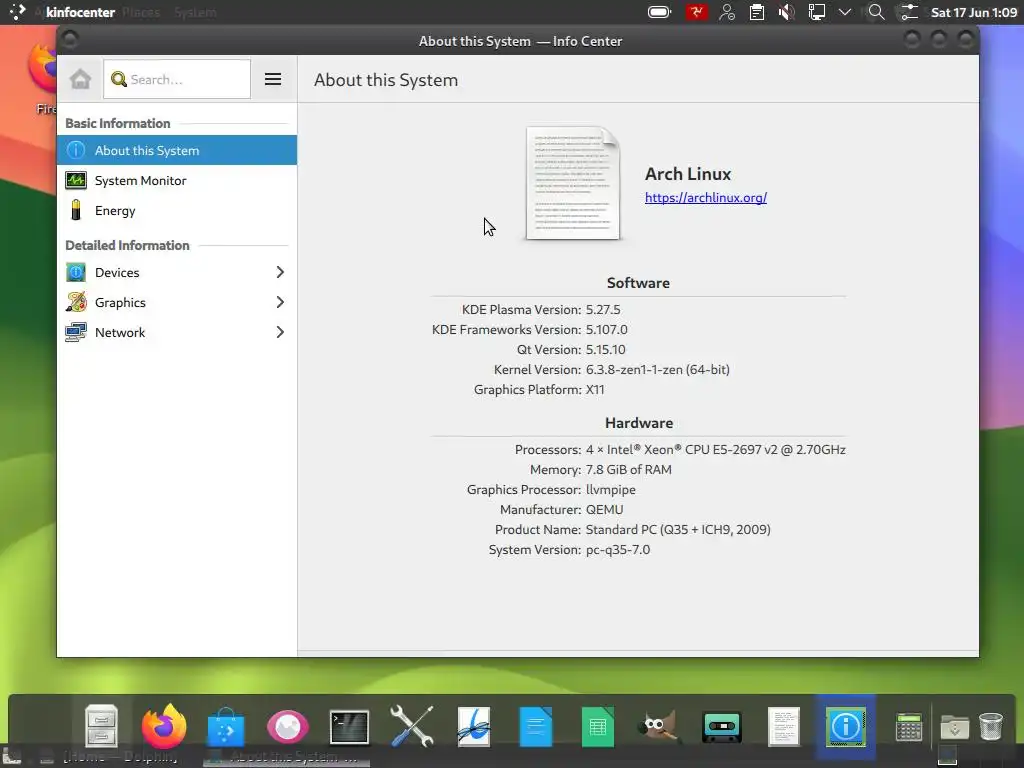Select About this System in the sidebar
The width and height of the screenshot is (1024, 768).
(177, 150)
